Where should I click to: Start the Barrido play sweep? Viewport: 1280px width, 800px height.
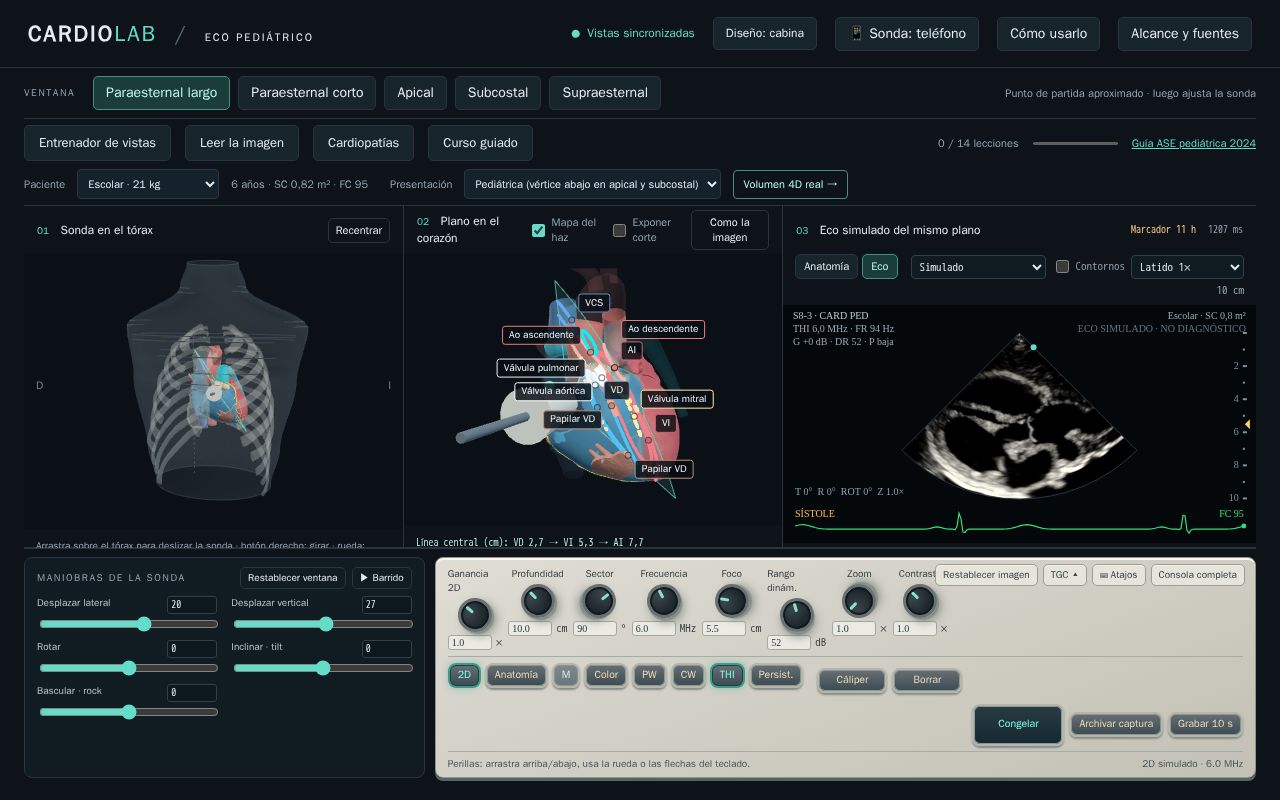coord(382,578)
